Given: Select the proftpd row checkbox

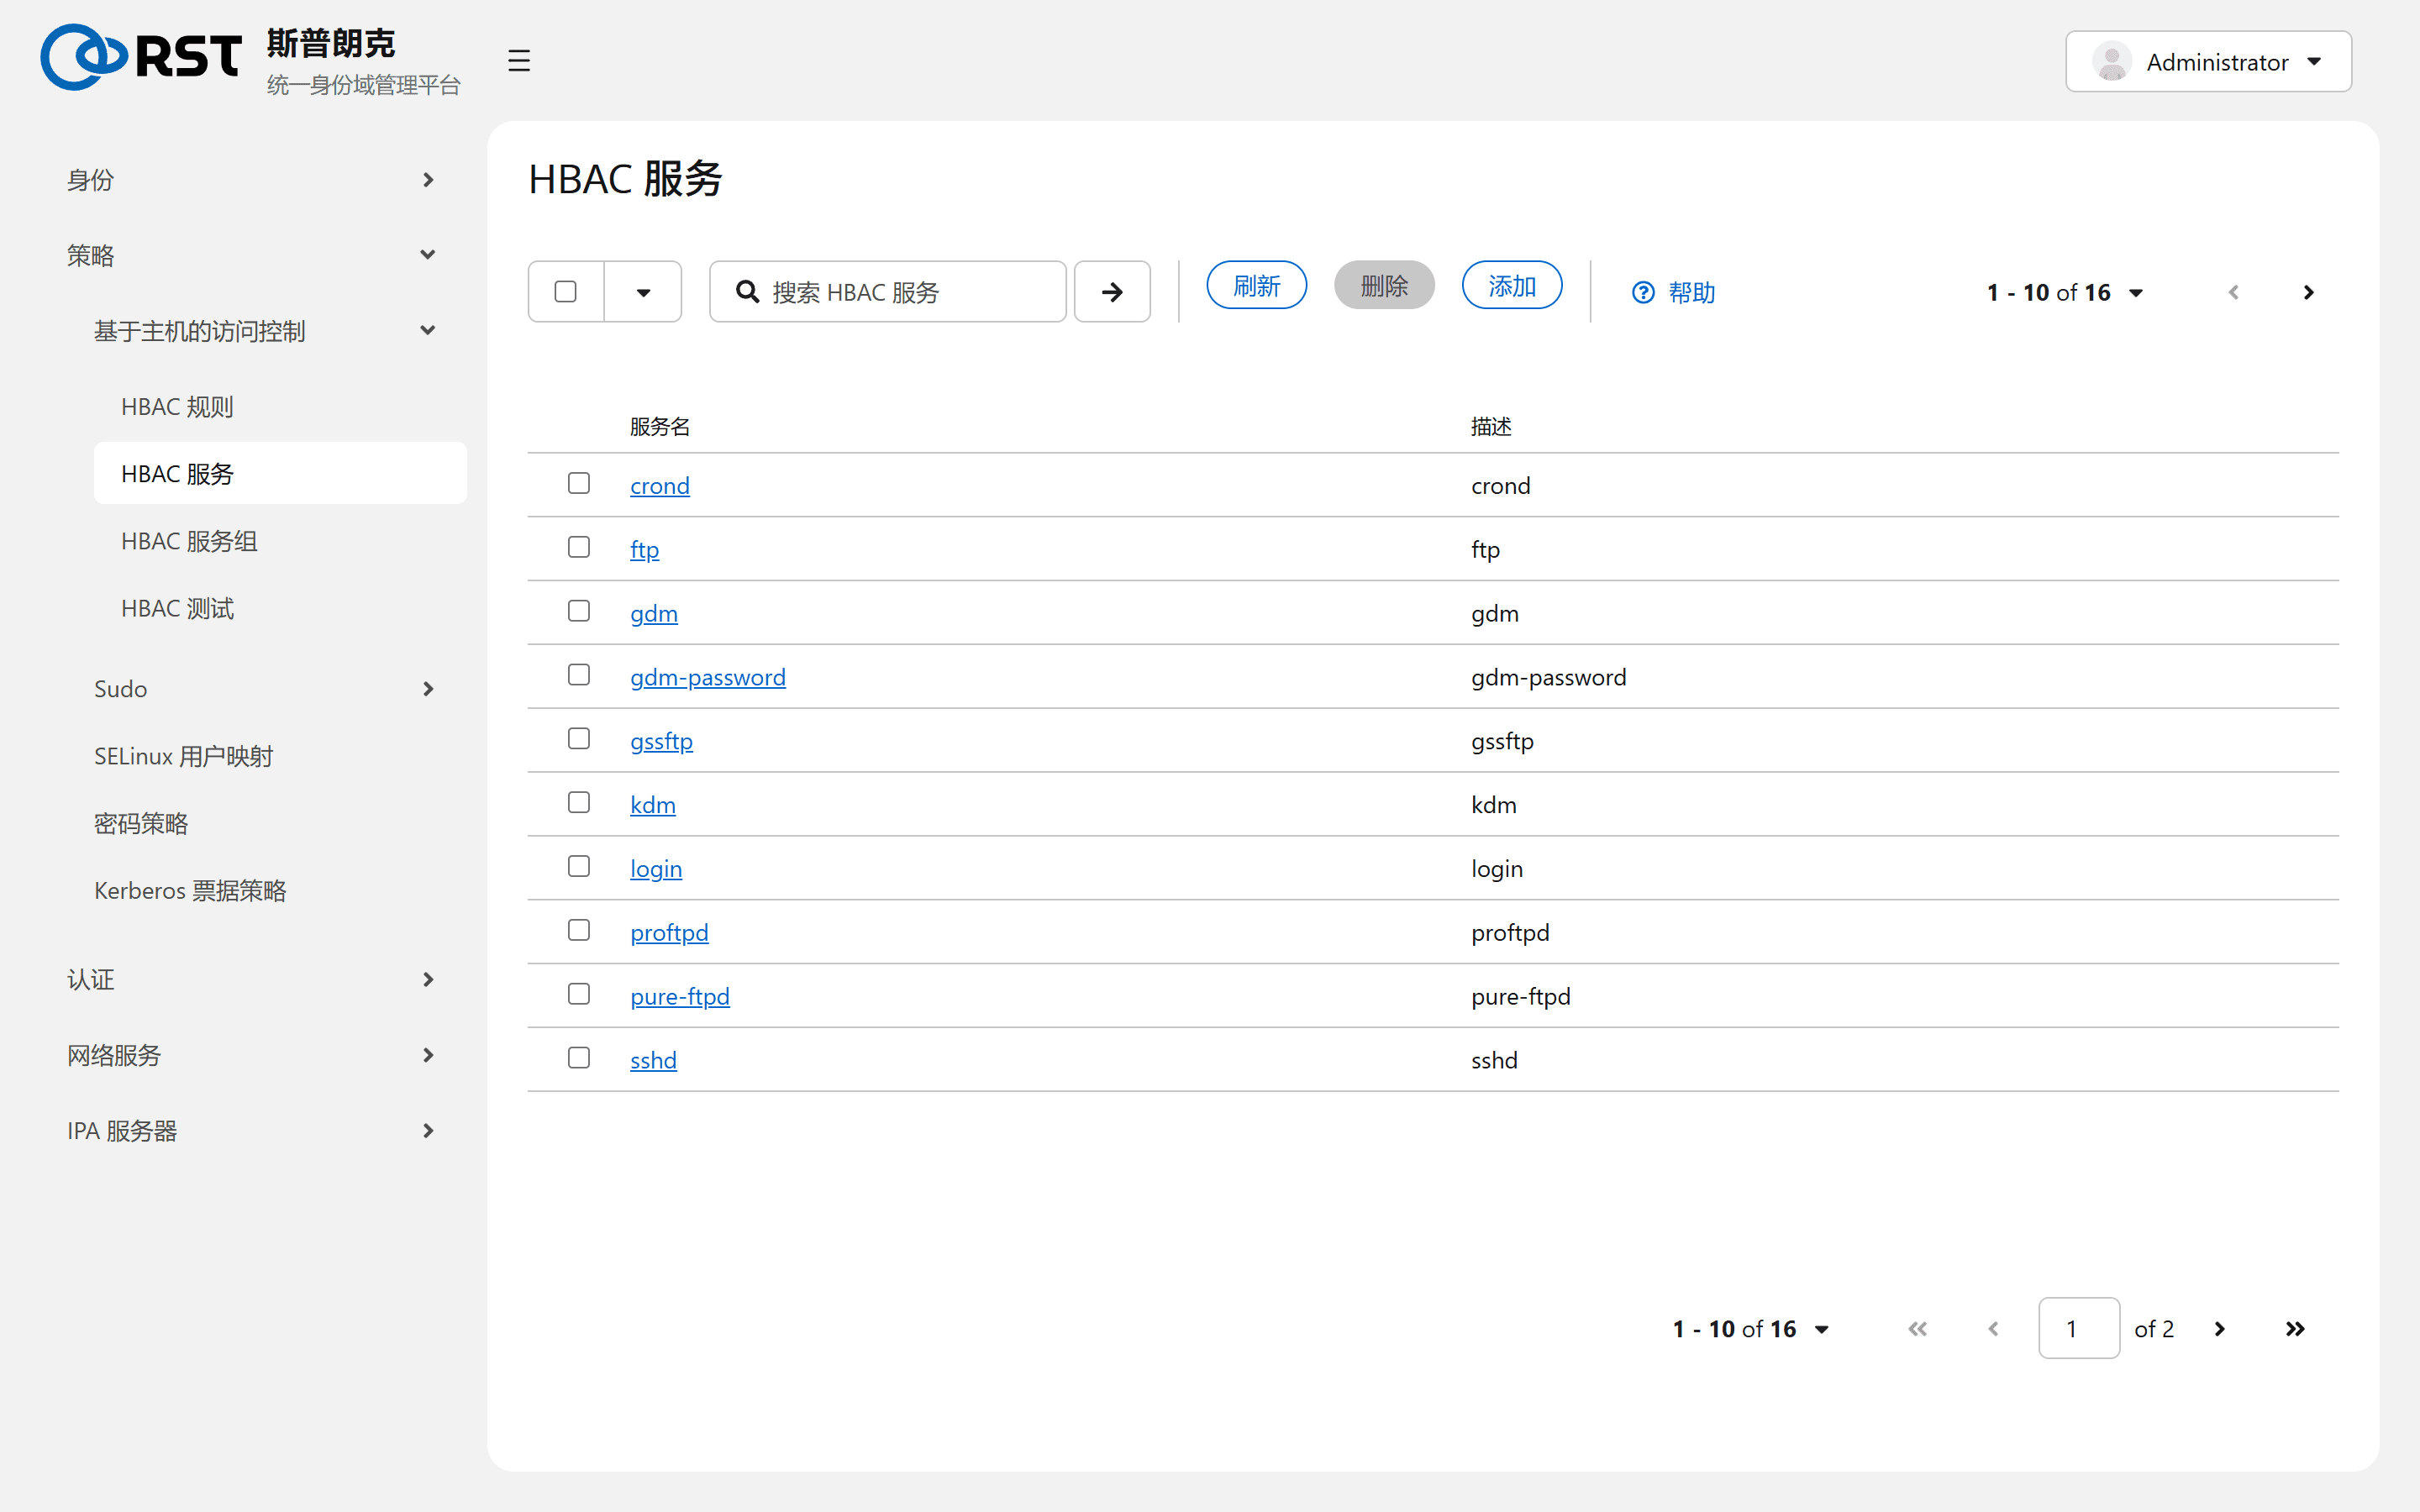Looking at the screenshot, I should [x=579, y=930].
